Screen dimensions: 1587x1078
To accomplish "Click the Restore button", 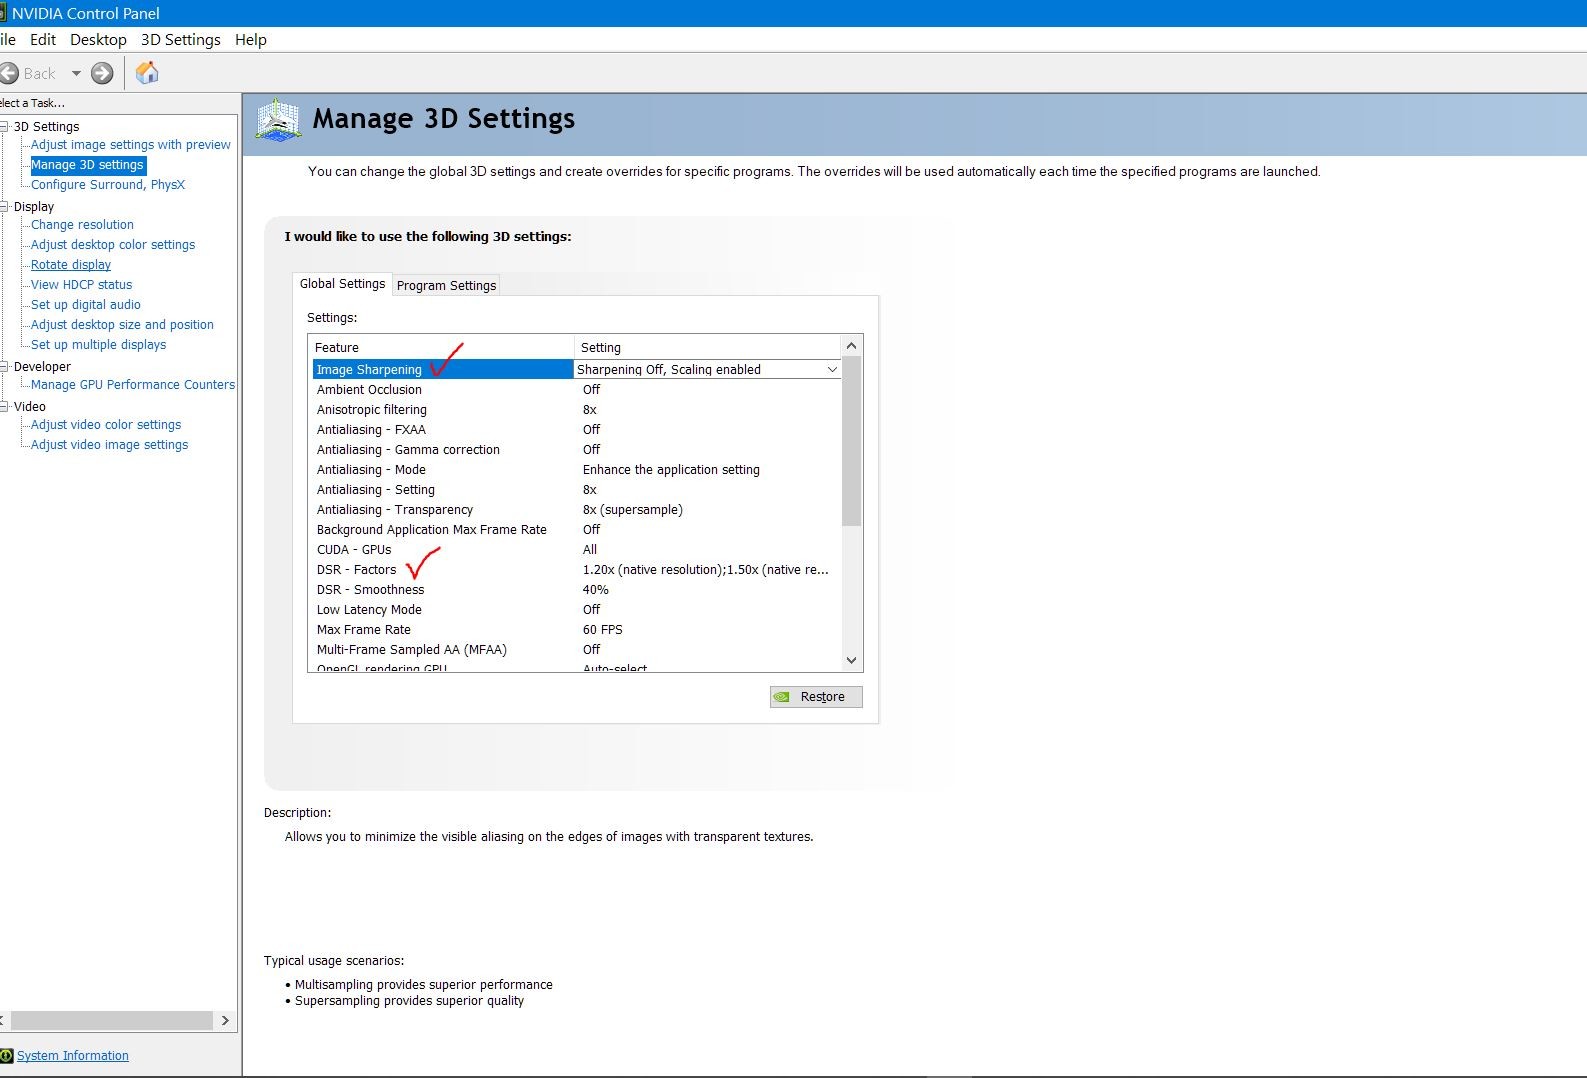I will (816, 697).
